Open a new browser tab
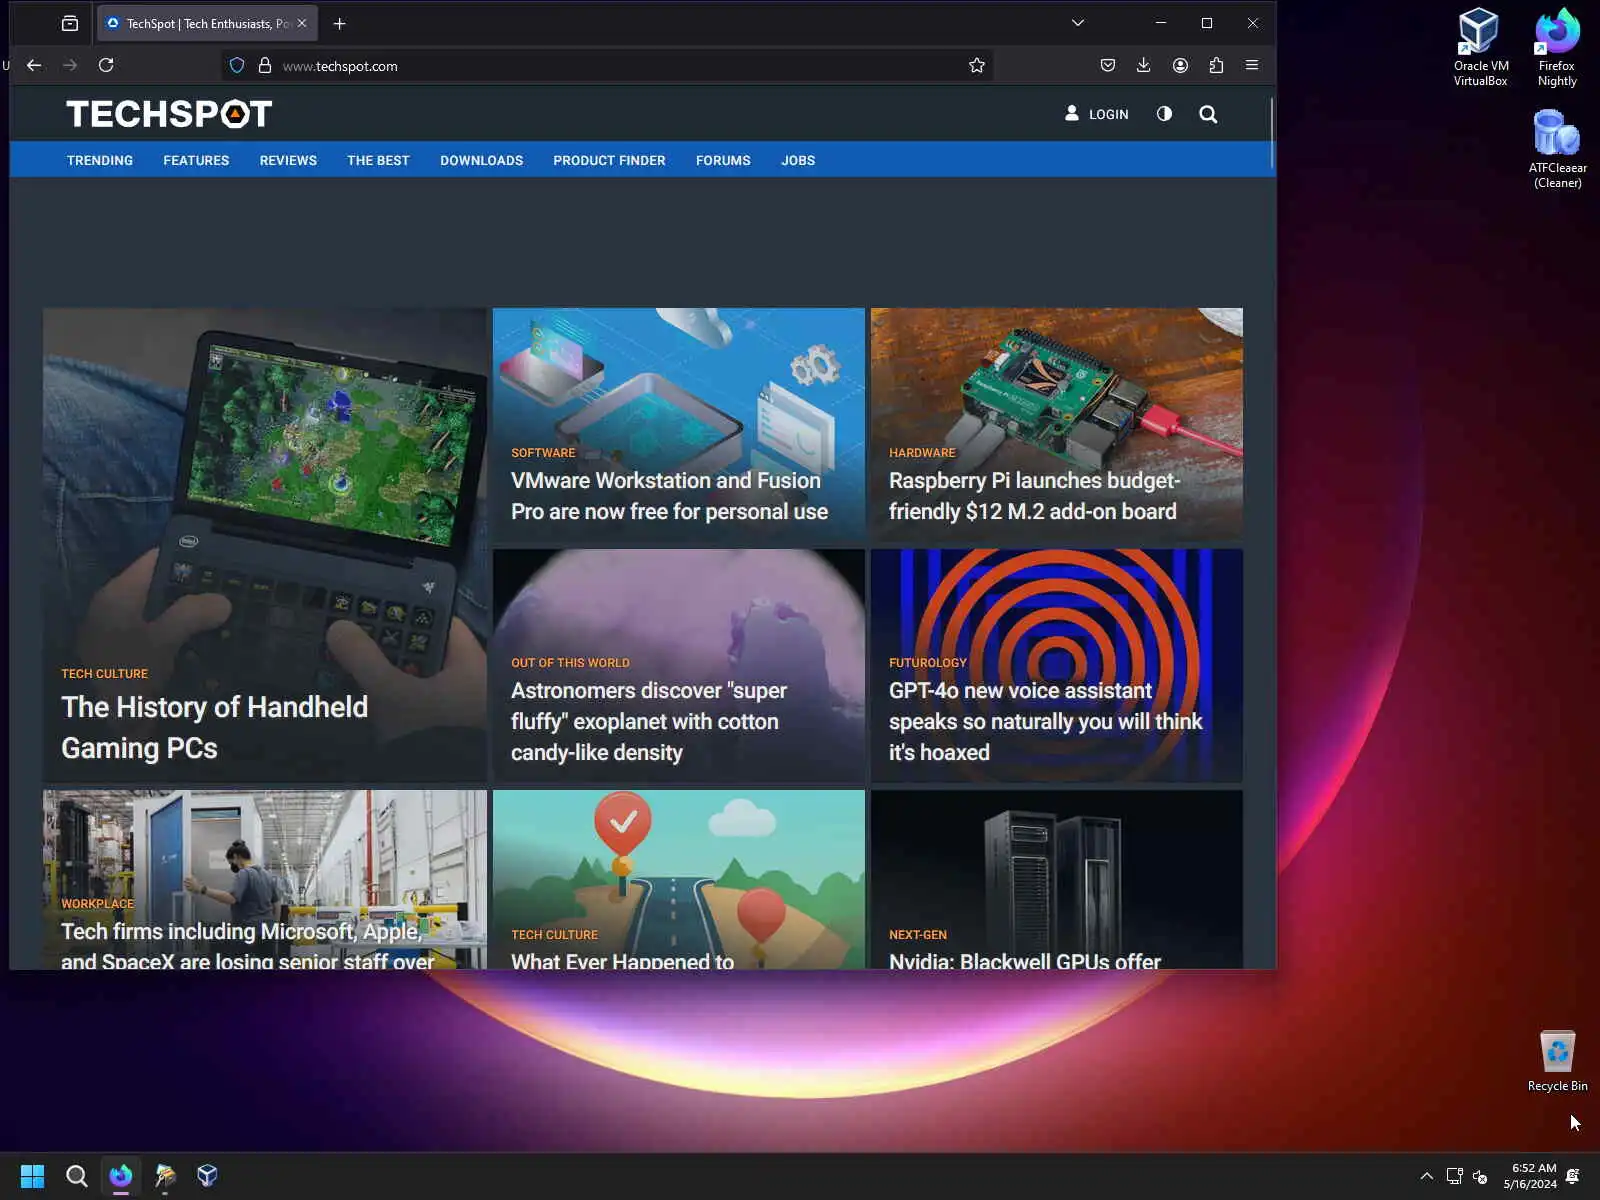Viewport: 1600px width, 1200px height. tap(339, 23)
